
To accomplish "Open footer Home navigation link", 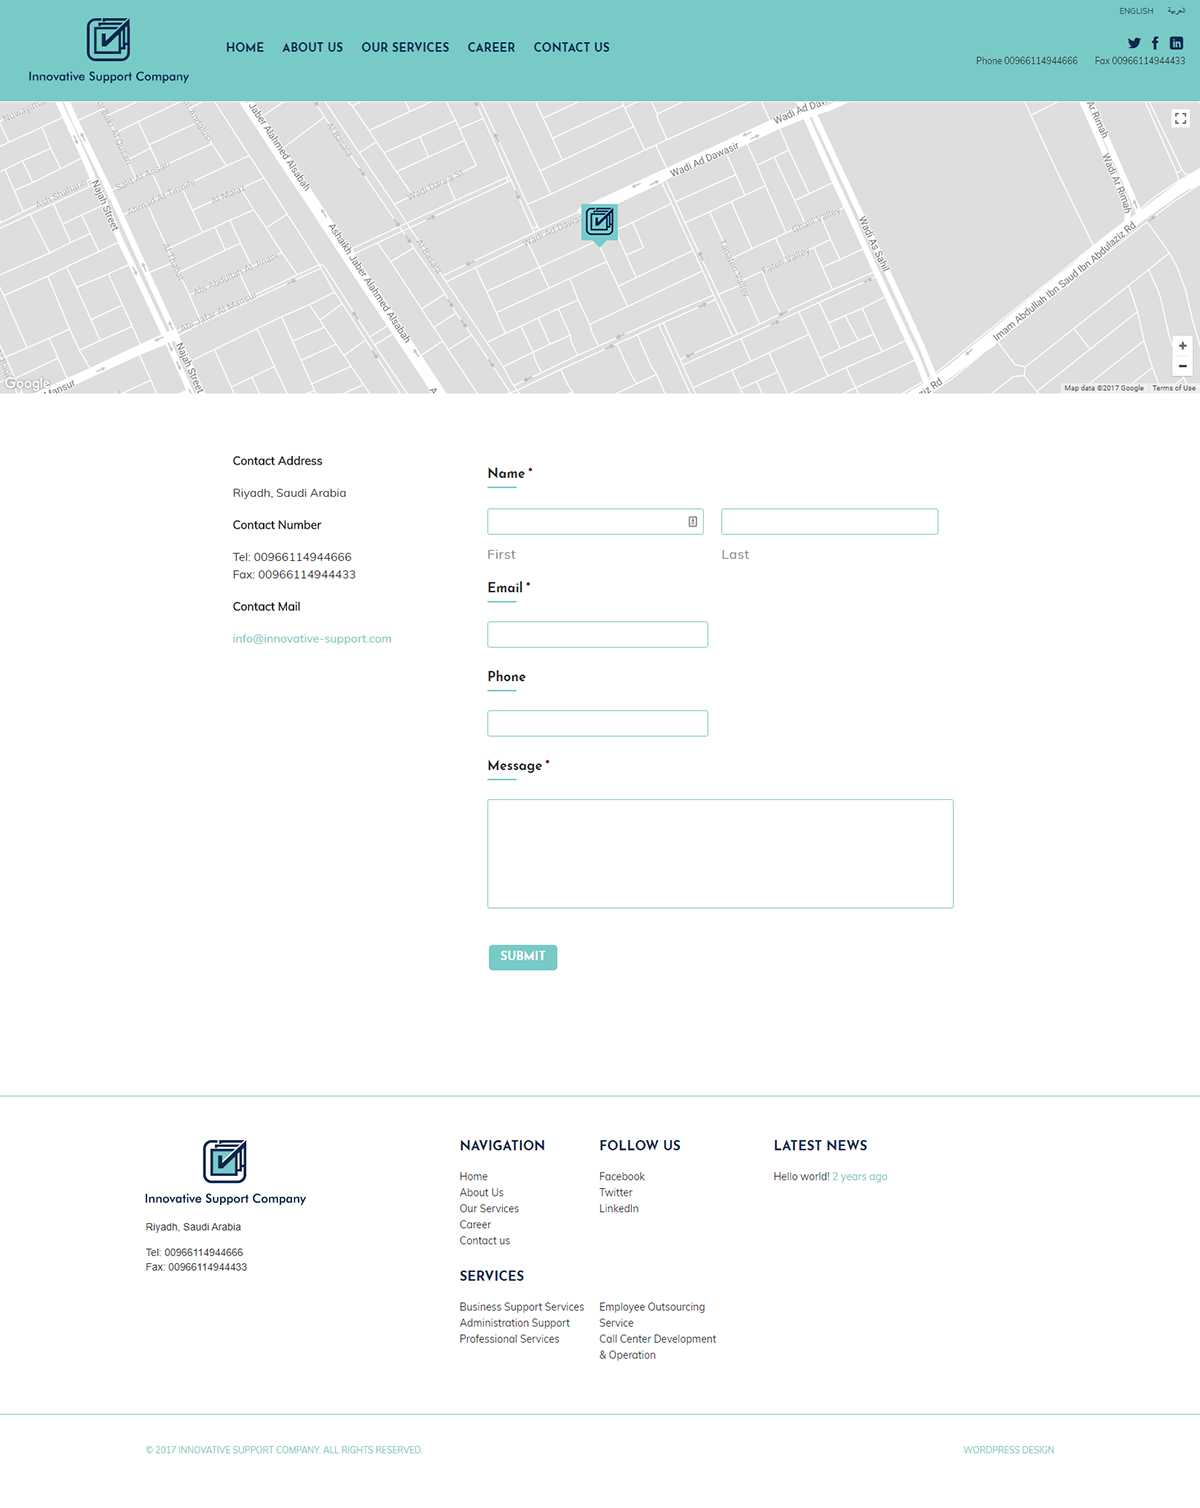I will 473,1177.
